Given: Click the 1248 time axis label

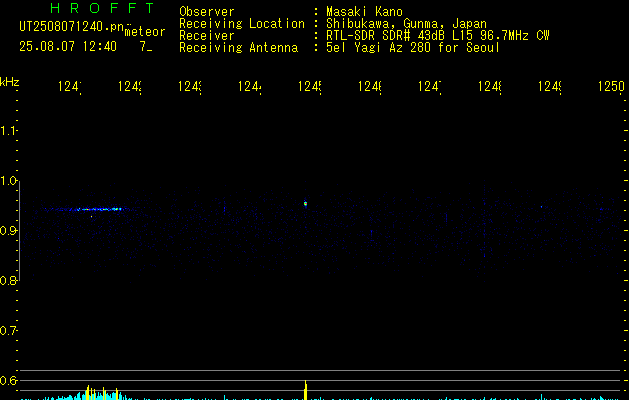Looking at the screenshot, I should [490, 86].
